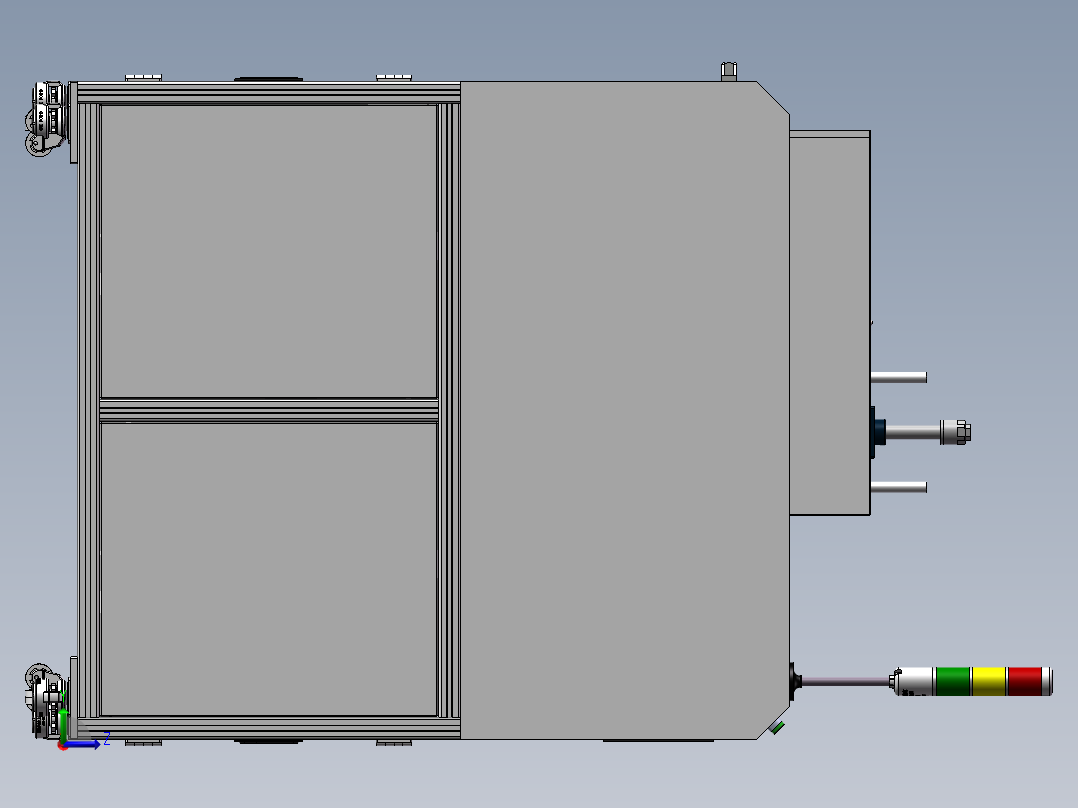
Task: Click the caster wheel at the top-left corner
Action: [47, 118]
